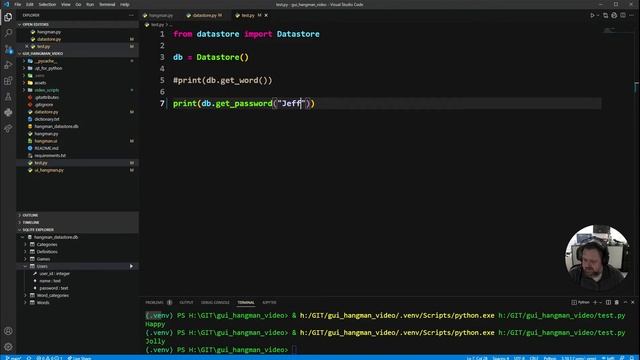640x360 pixels.
Task: Open the run button dropdown arrow
Action: 598,16
